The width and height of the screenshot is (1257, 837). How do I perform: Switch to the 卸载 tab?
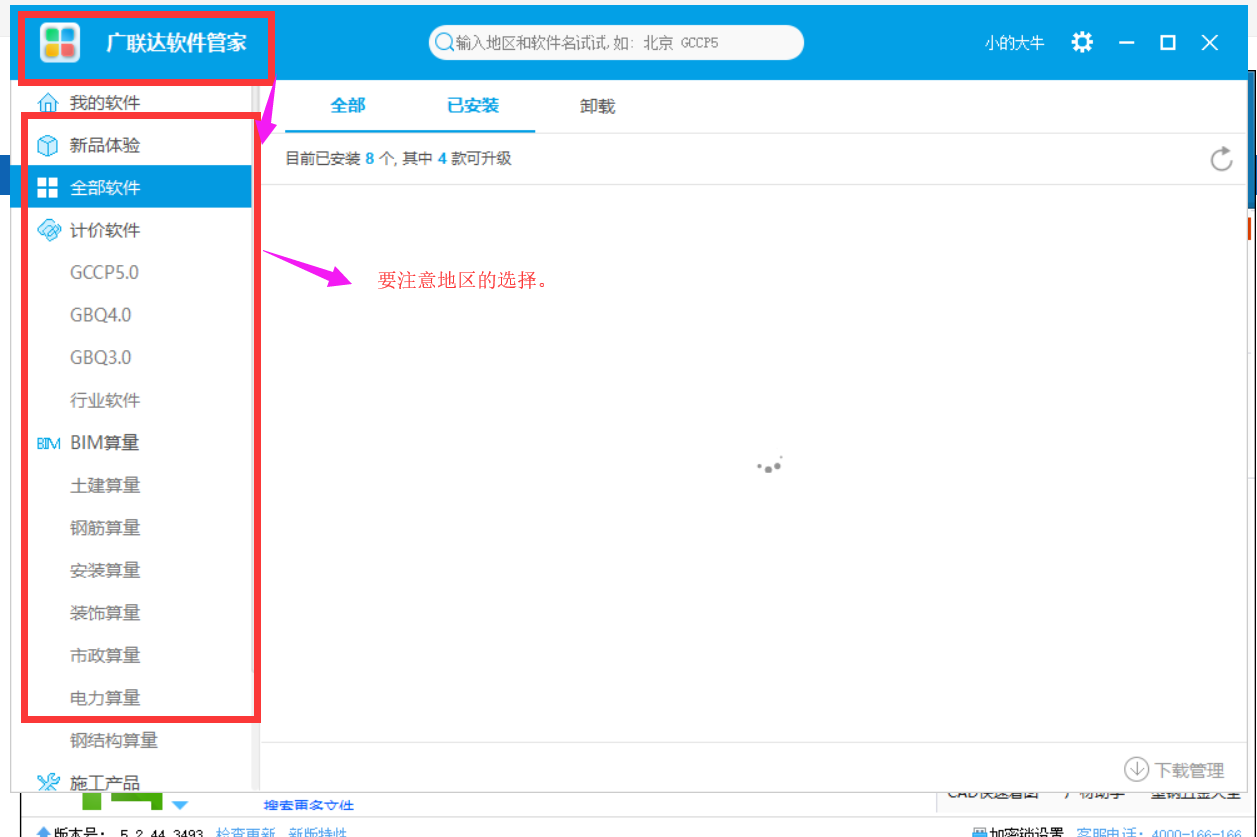pyautogui.click(x=597, y=106)
